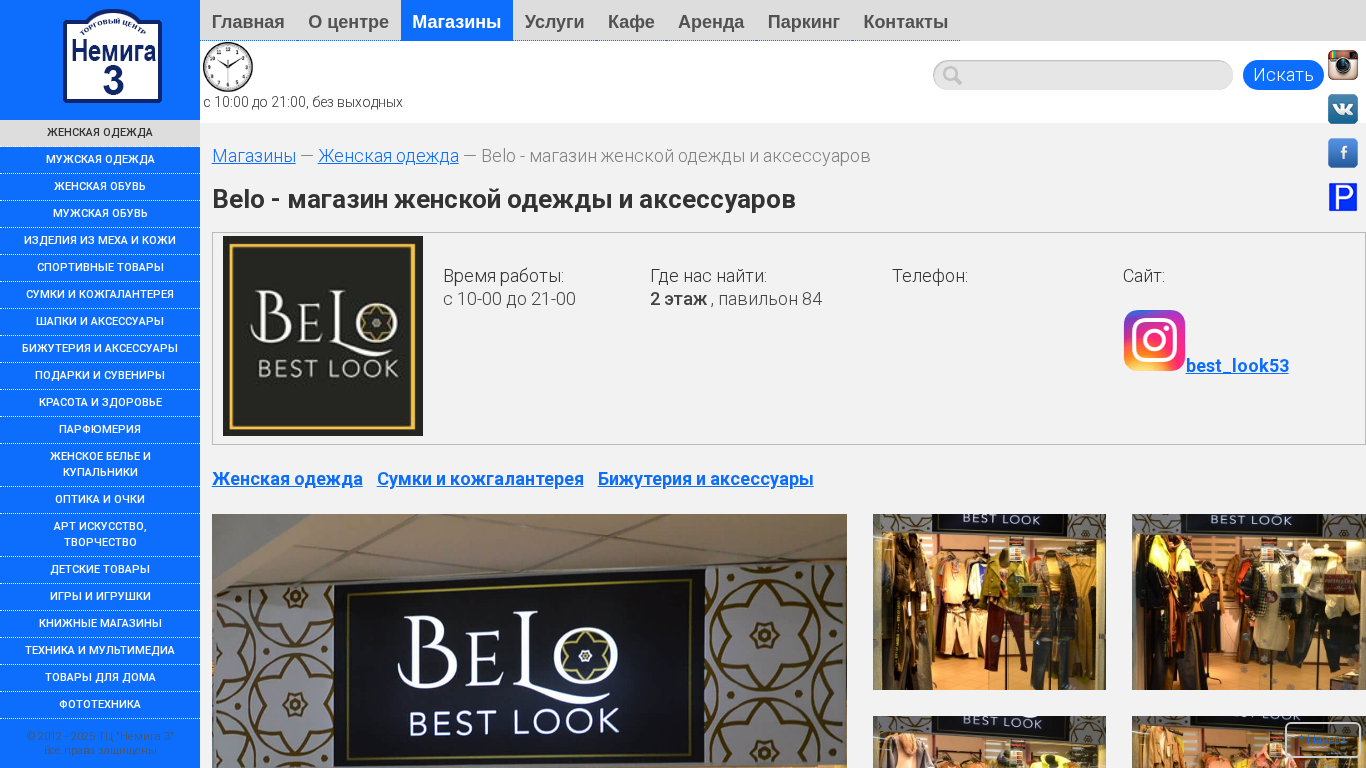The height and width of the screenshot is (768, 1366).
Task: Open the large Belo Best Look sign photo
Action: pyautogui.click(x=529, y=641)
